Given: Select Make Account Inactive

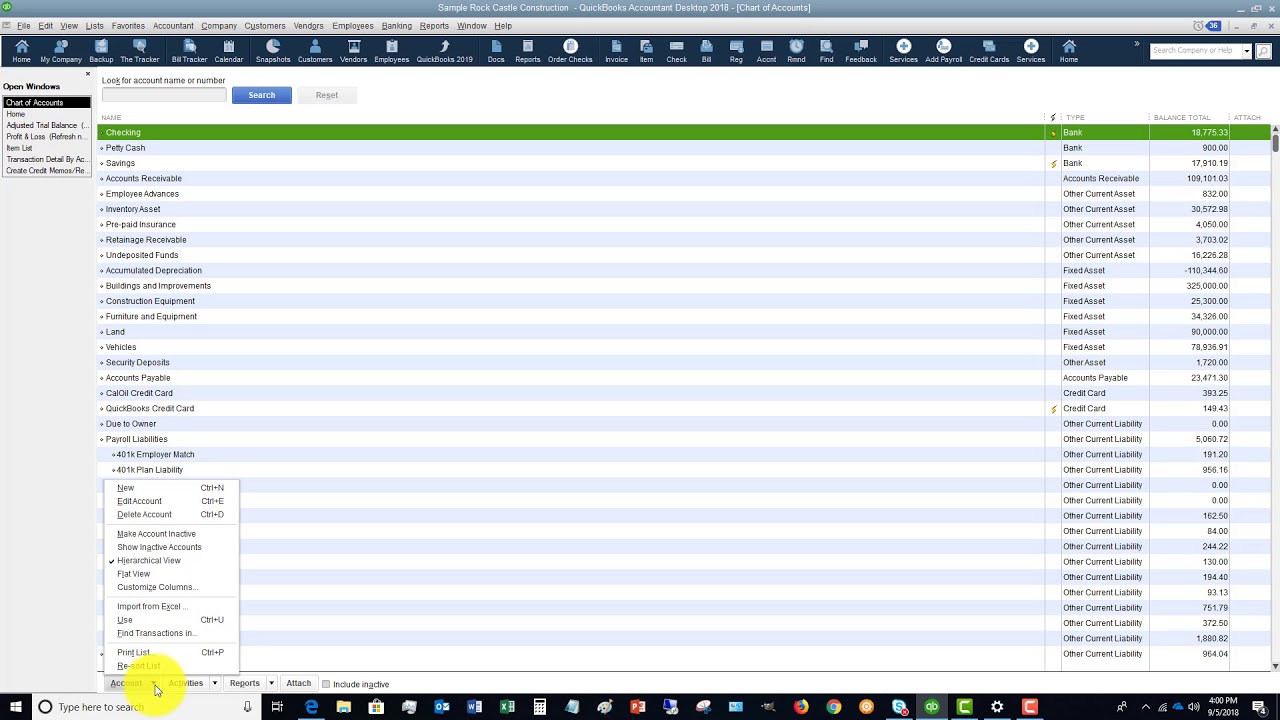Looking at the screenshot, I should (x=156, y=534).
